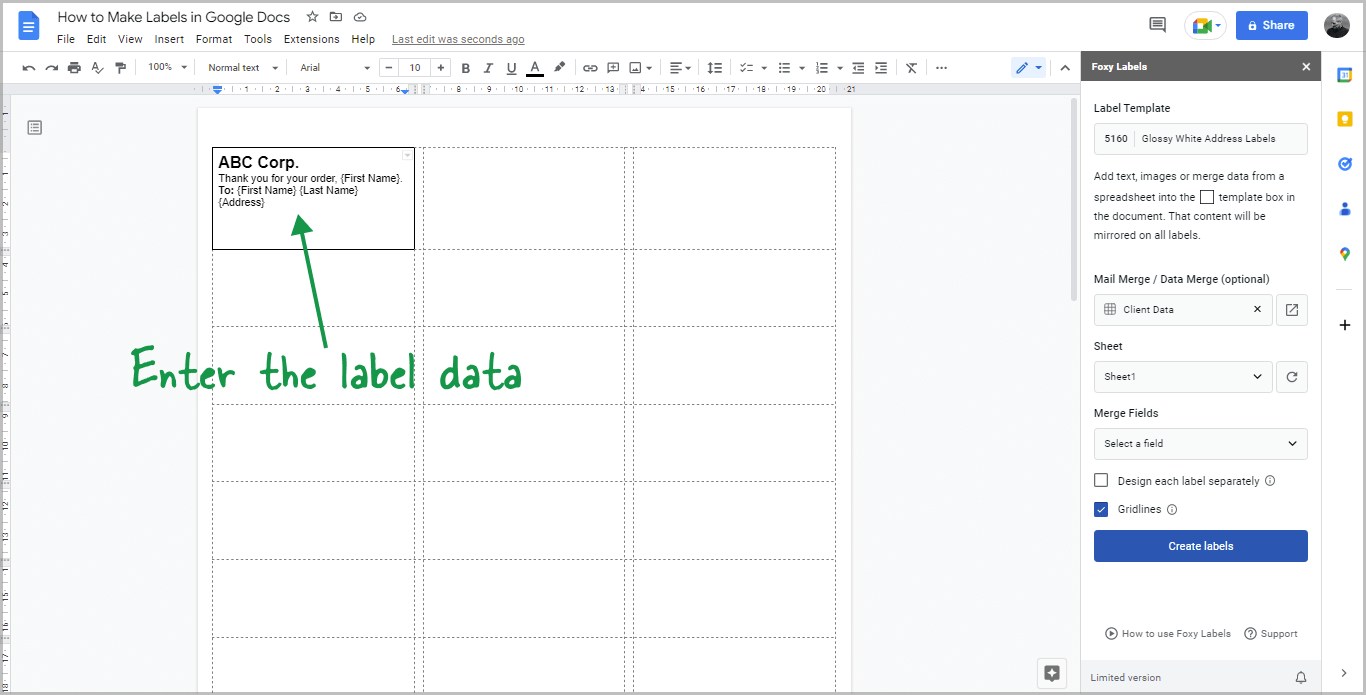Open Google Maps from the side panel
This screenshot has height=695, width=1366.
click(x=1345, y=253)
